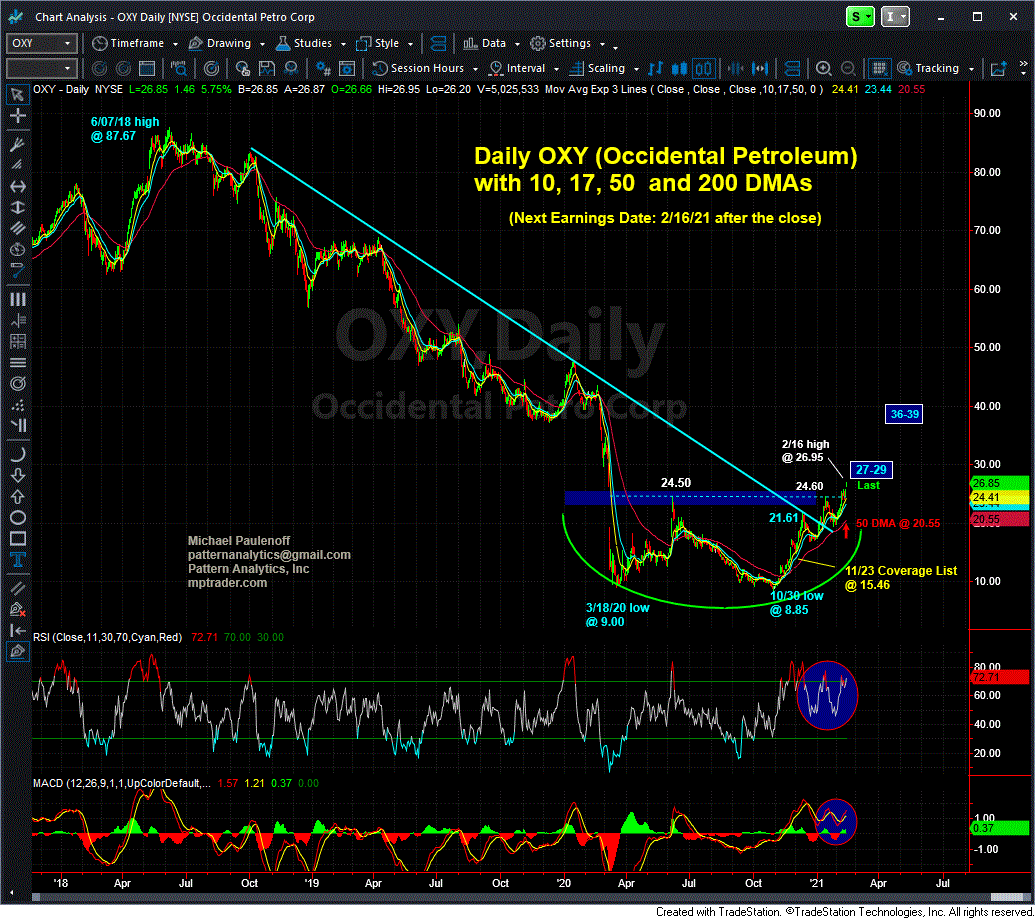The height and width of the screenshot is (918, 1035).
Task: Click the "Next Earnings Date" yellow text
Action: coord(665,218)
